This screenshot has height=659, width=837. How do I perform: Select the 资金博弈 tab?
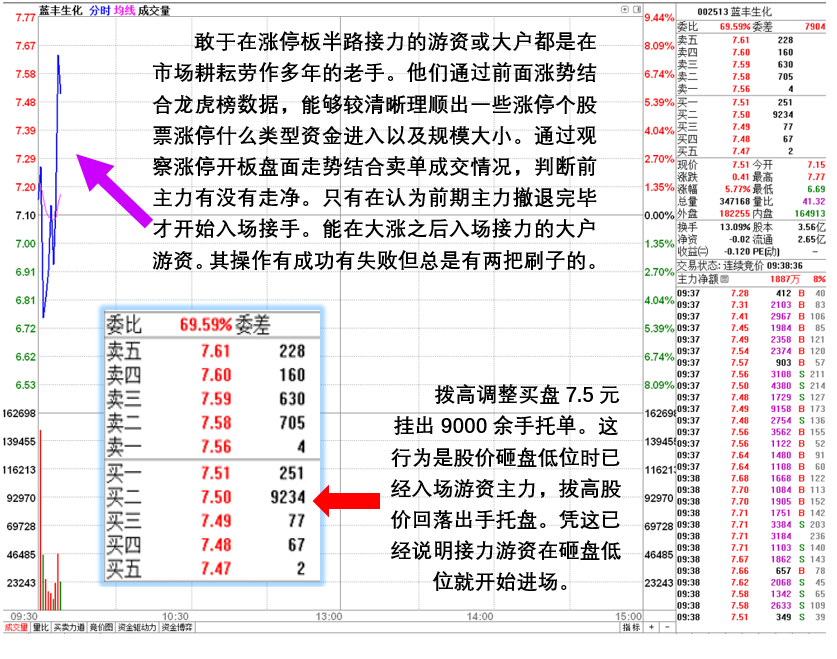(176, 628)
